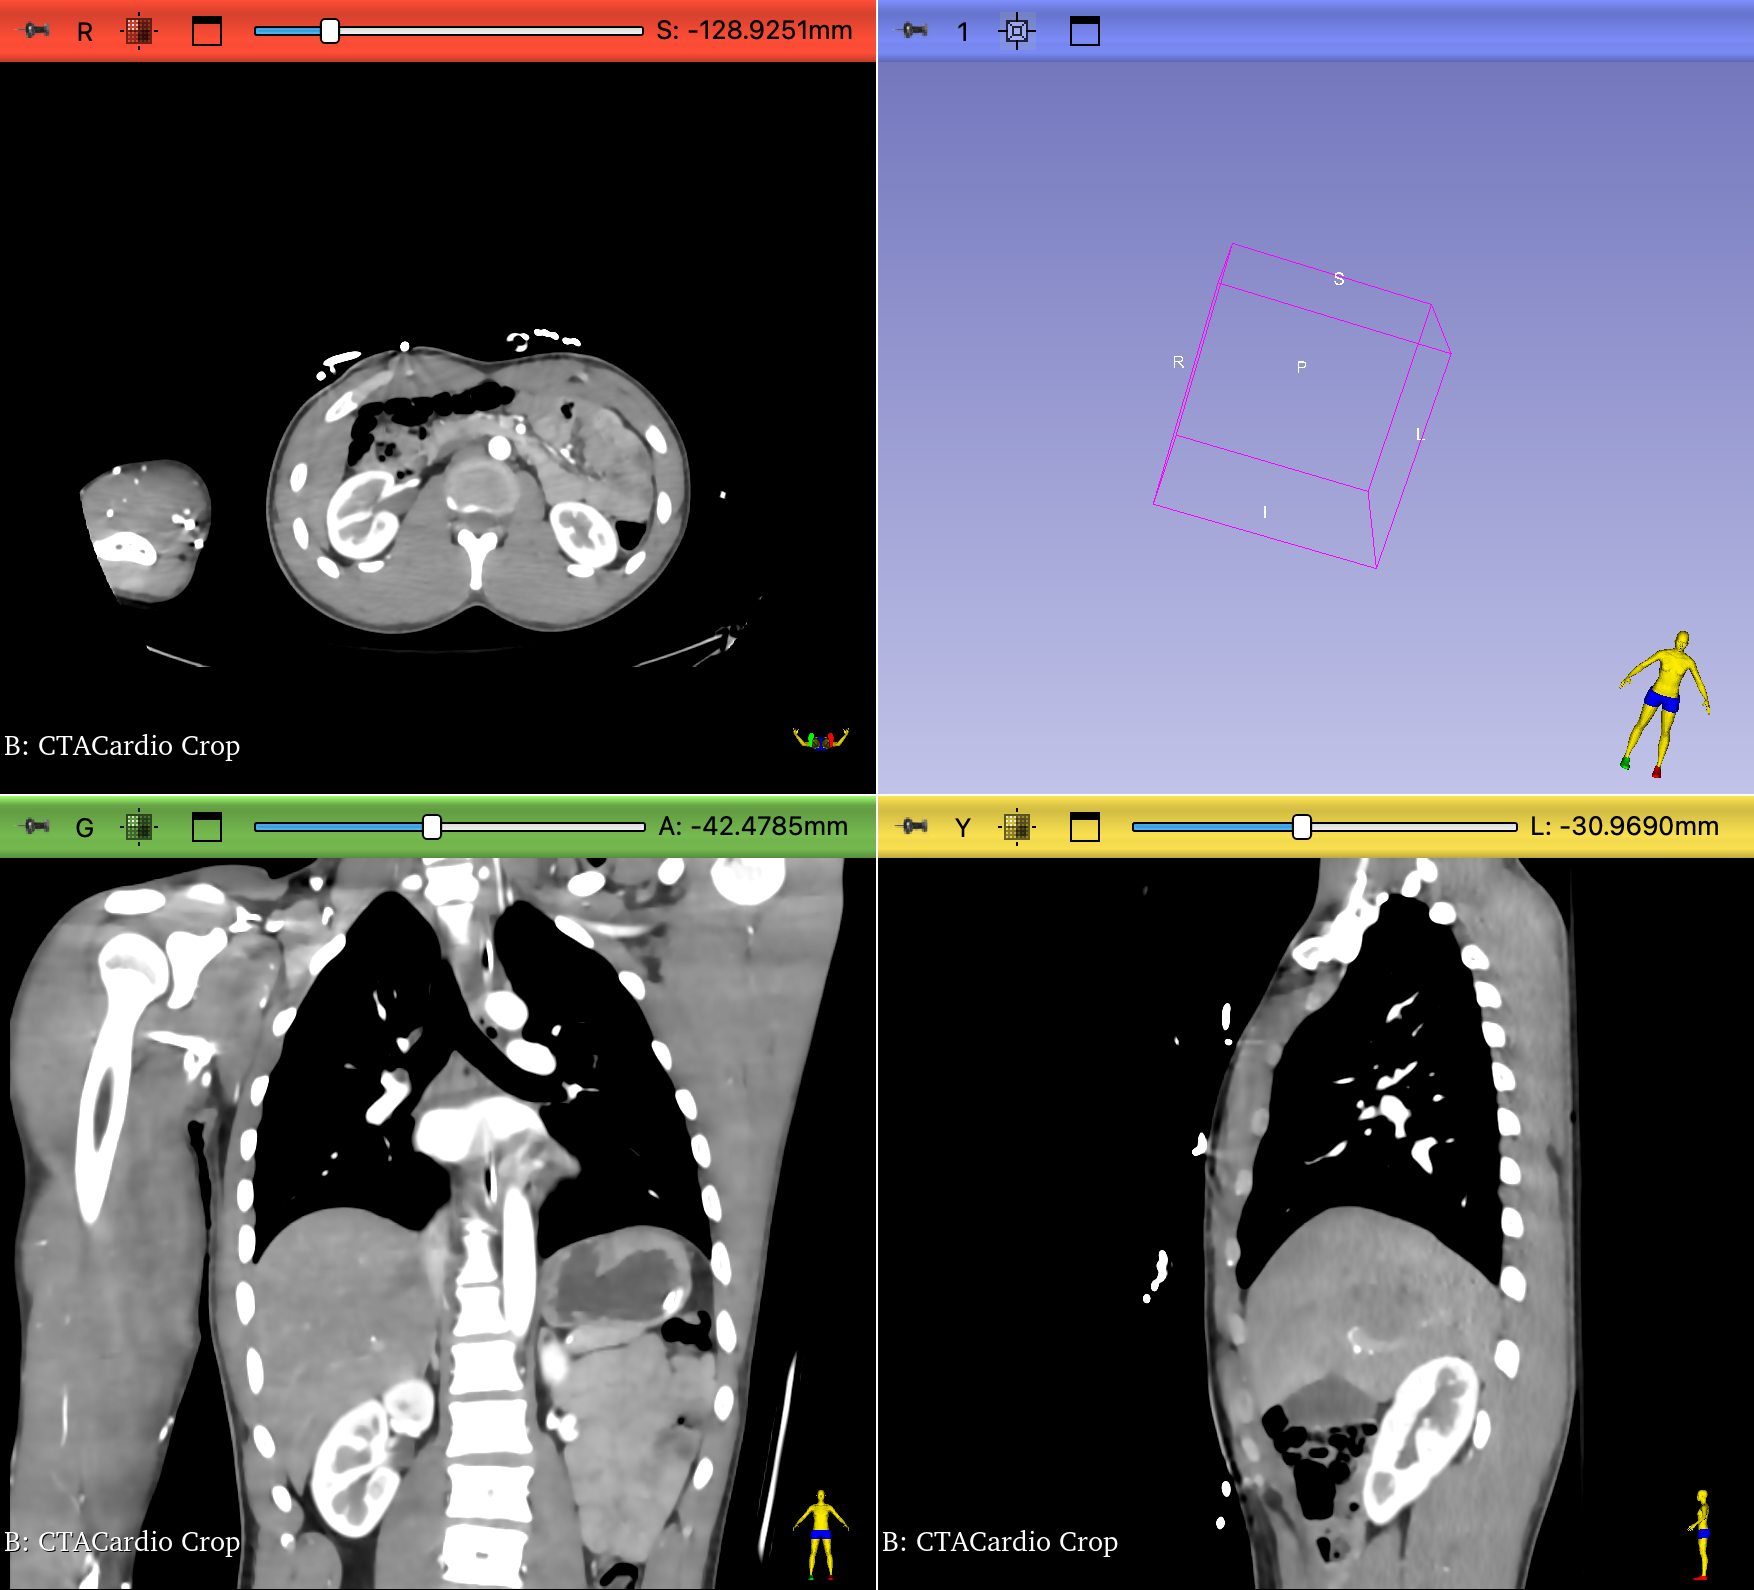1754x1590 pixels.
Task: Maximize the yellow sagittal slice view
Action: click(1085, 827)
